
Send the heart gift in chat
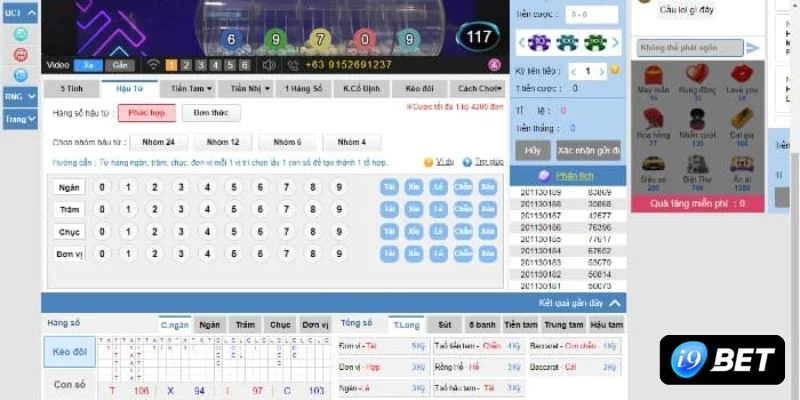click(x=696, y=76)
